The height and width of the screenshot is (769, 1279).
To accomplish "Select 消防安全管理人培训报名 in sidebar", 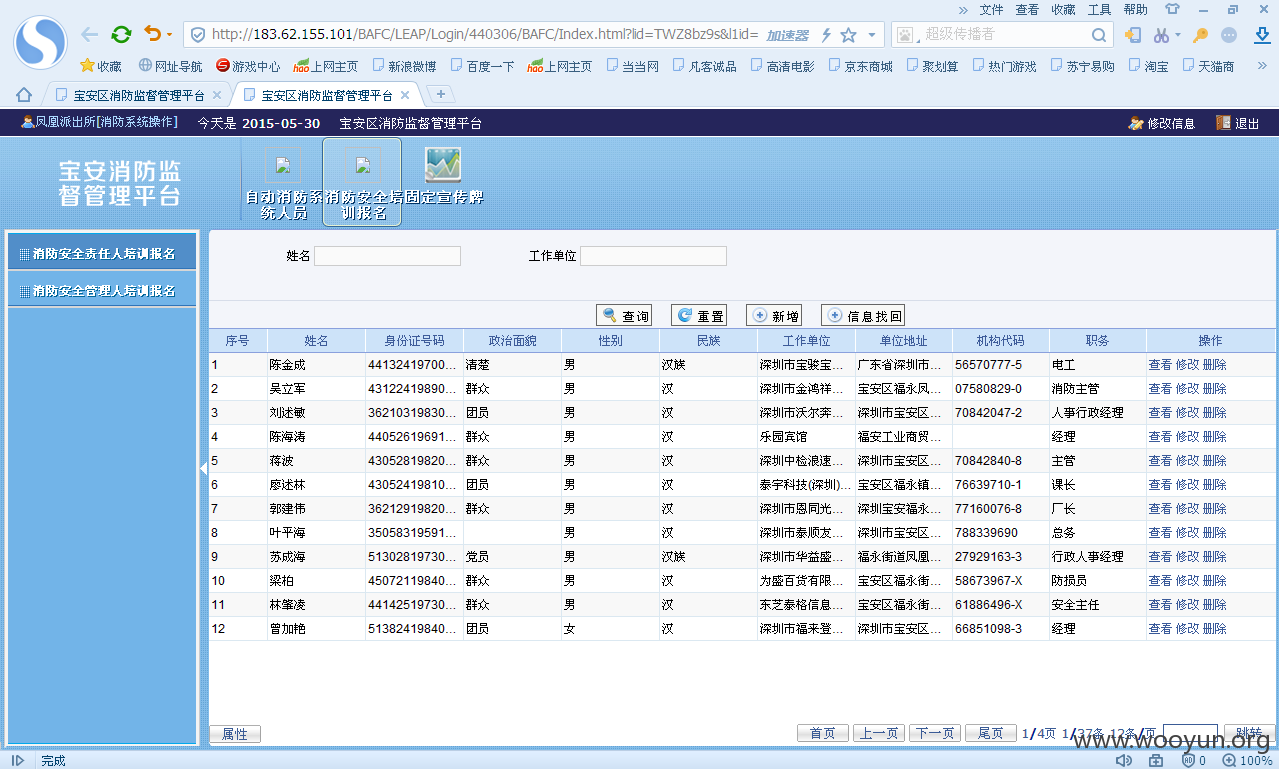I will pos(101,290).
